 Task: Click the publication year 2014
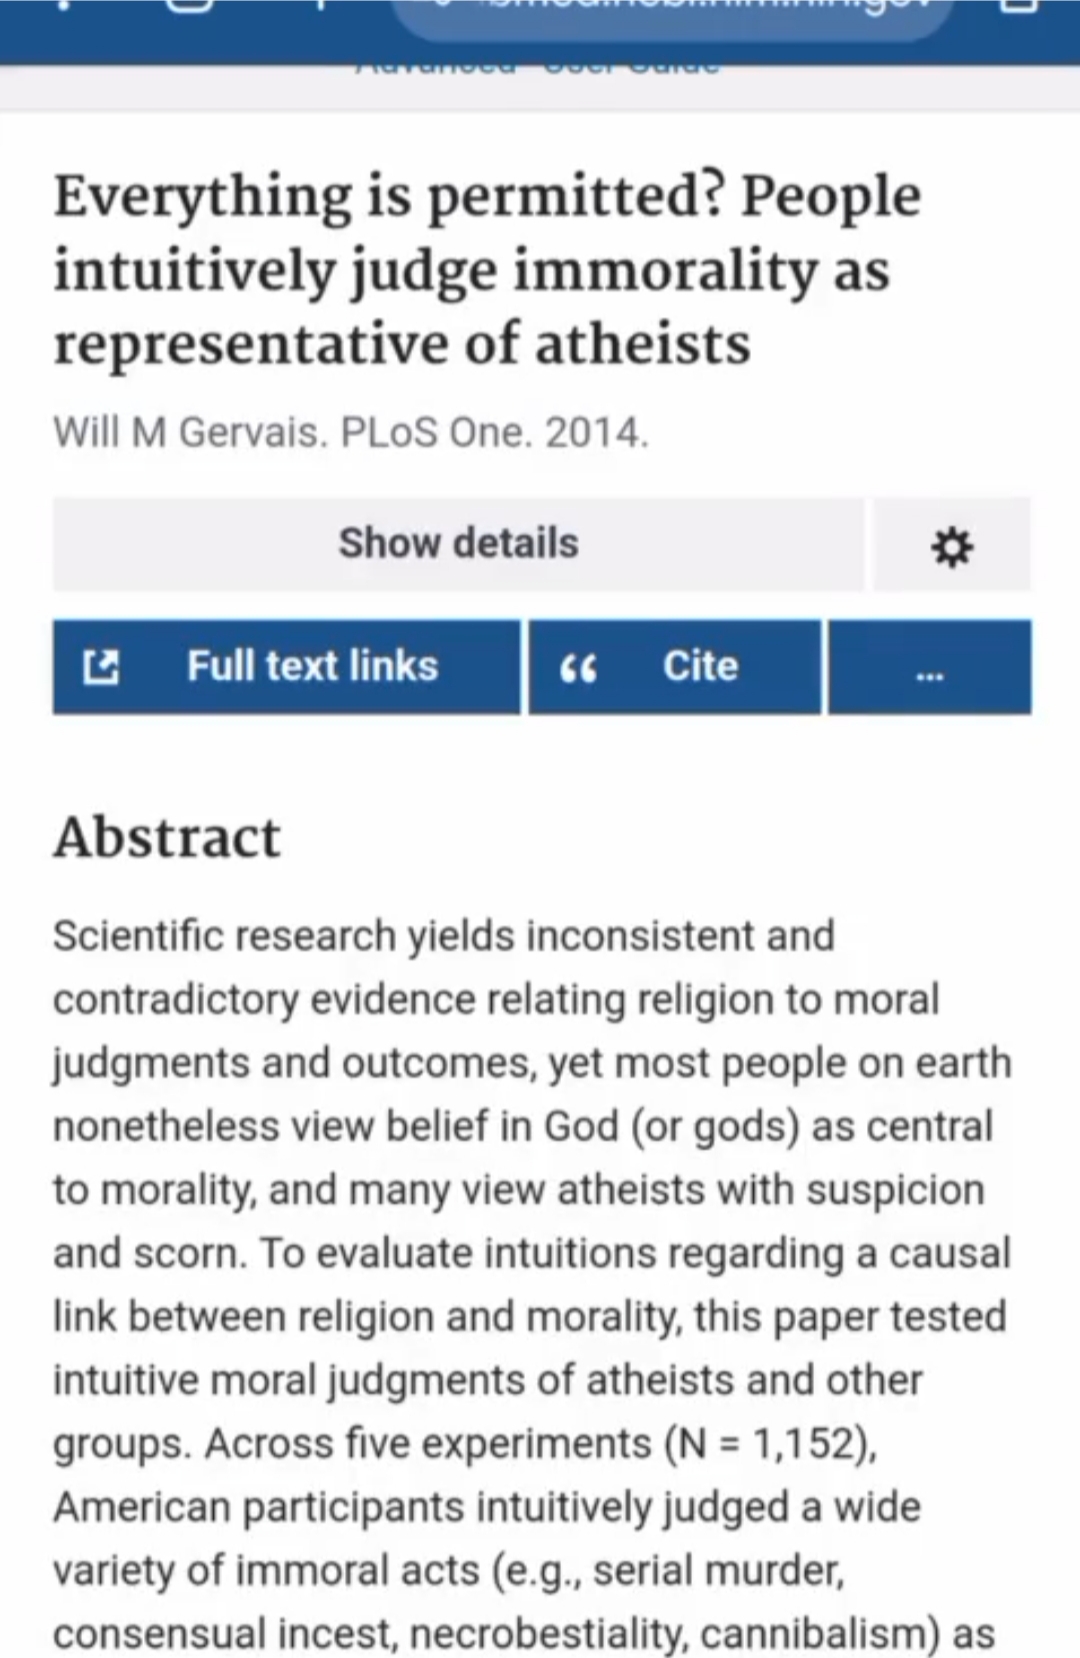pyautogui.click(x=597, y=432)
